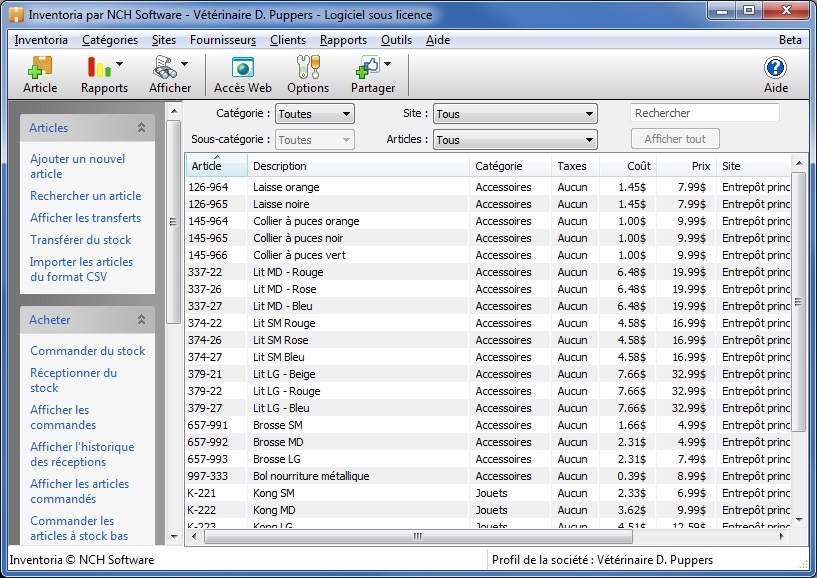
Task: Open Afficher les transferts link
Action: tap(85, 218)
